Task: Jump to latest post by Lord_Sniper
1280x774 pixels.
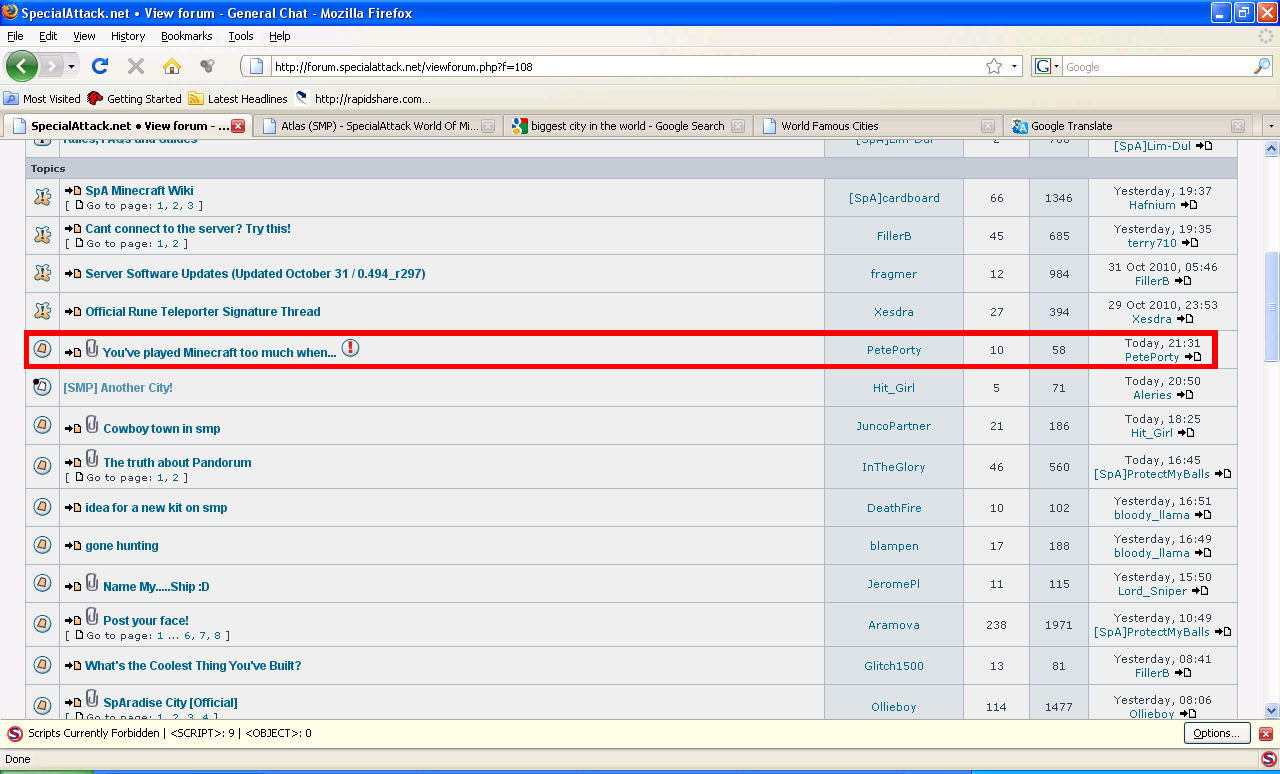Action: tap(1204, 591)
